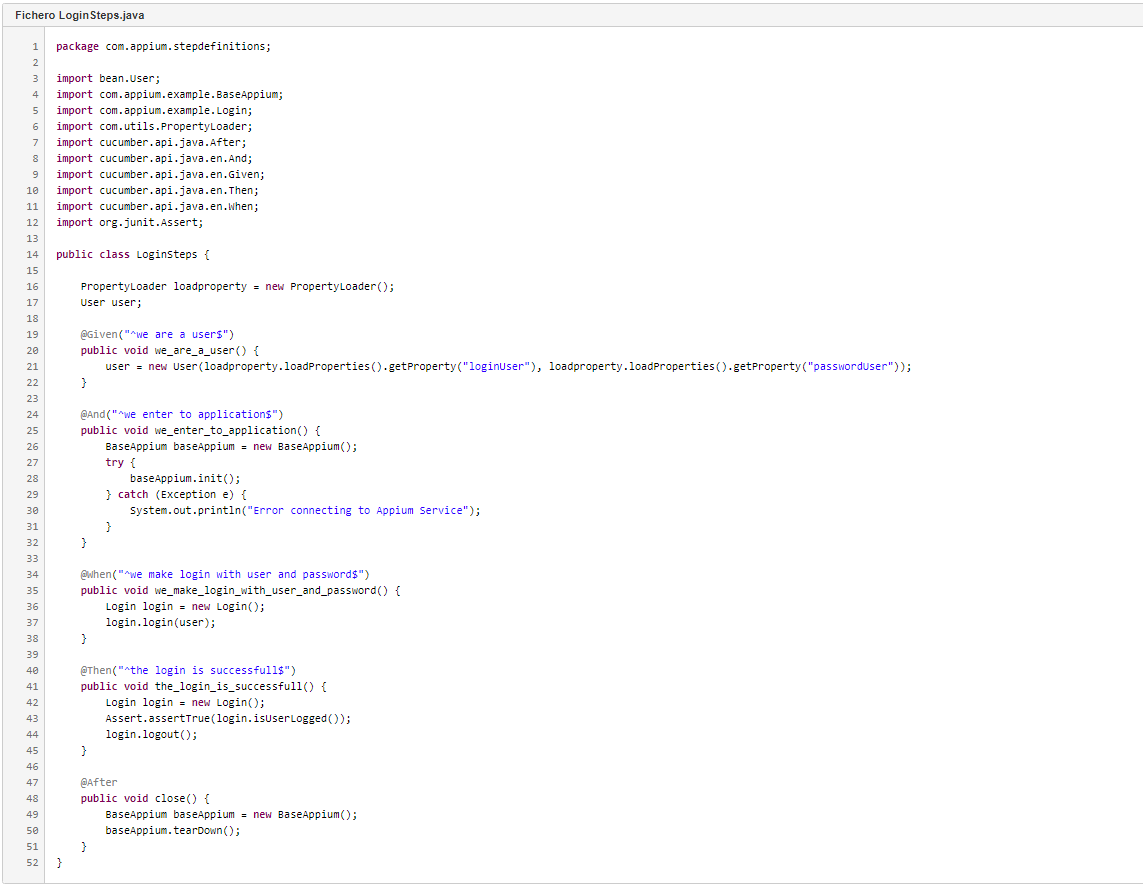The width and height of the screenshot is (1143, 884).
Task: Click the 'baseAppium.init();' call
Action: [185, 479]
